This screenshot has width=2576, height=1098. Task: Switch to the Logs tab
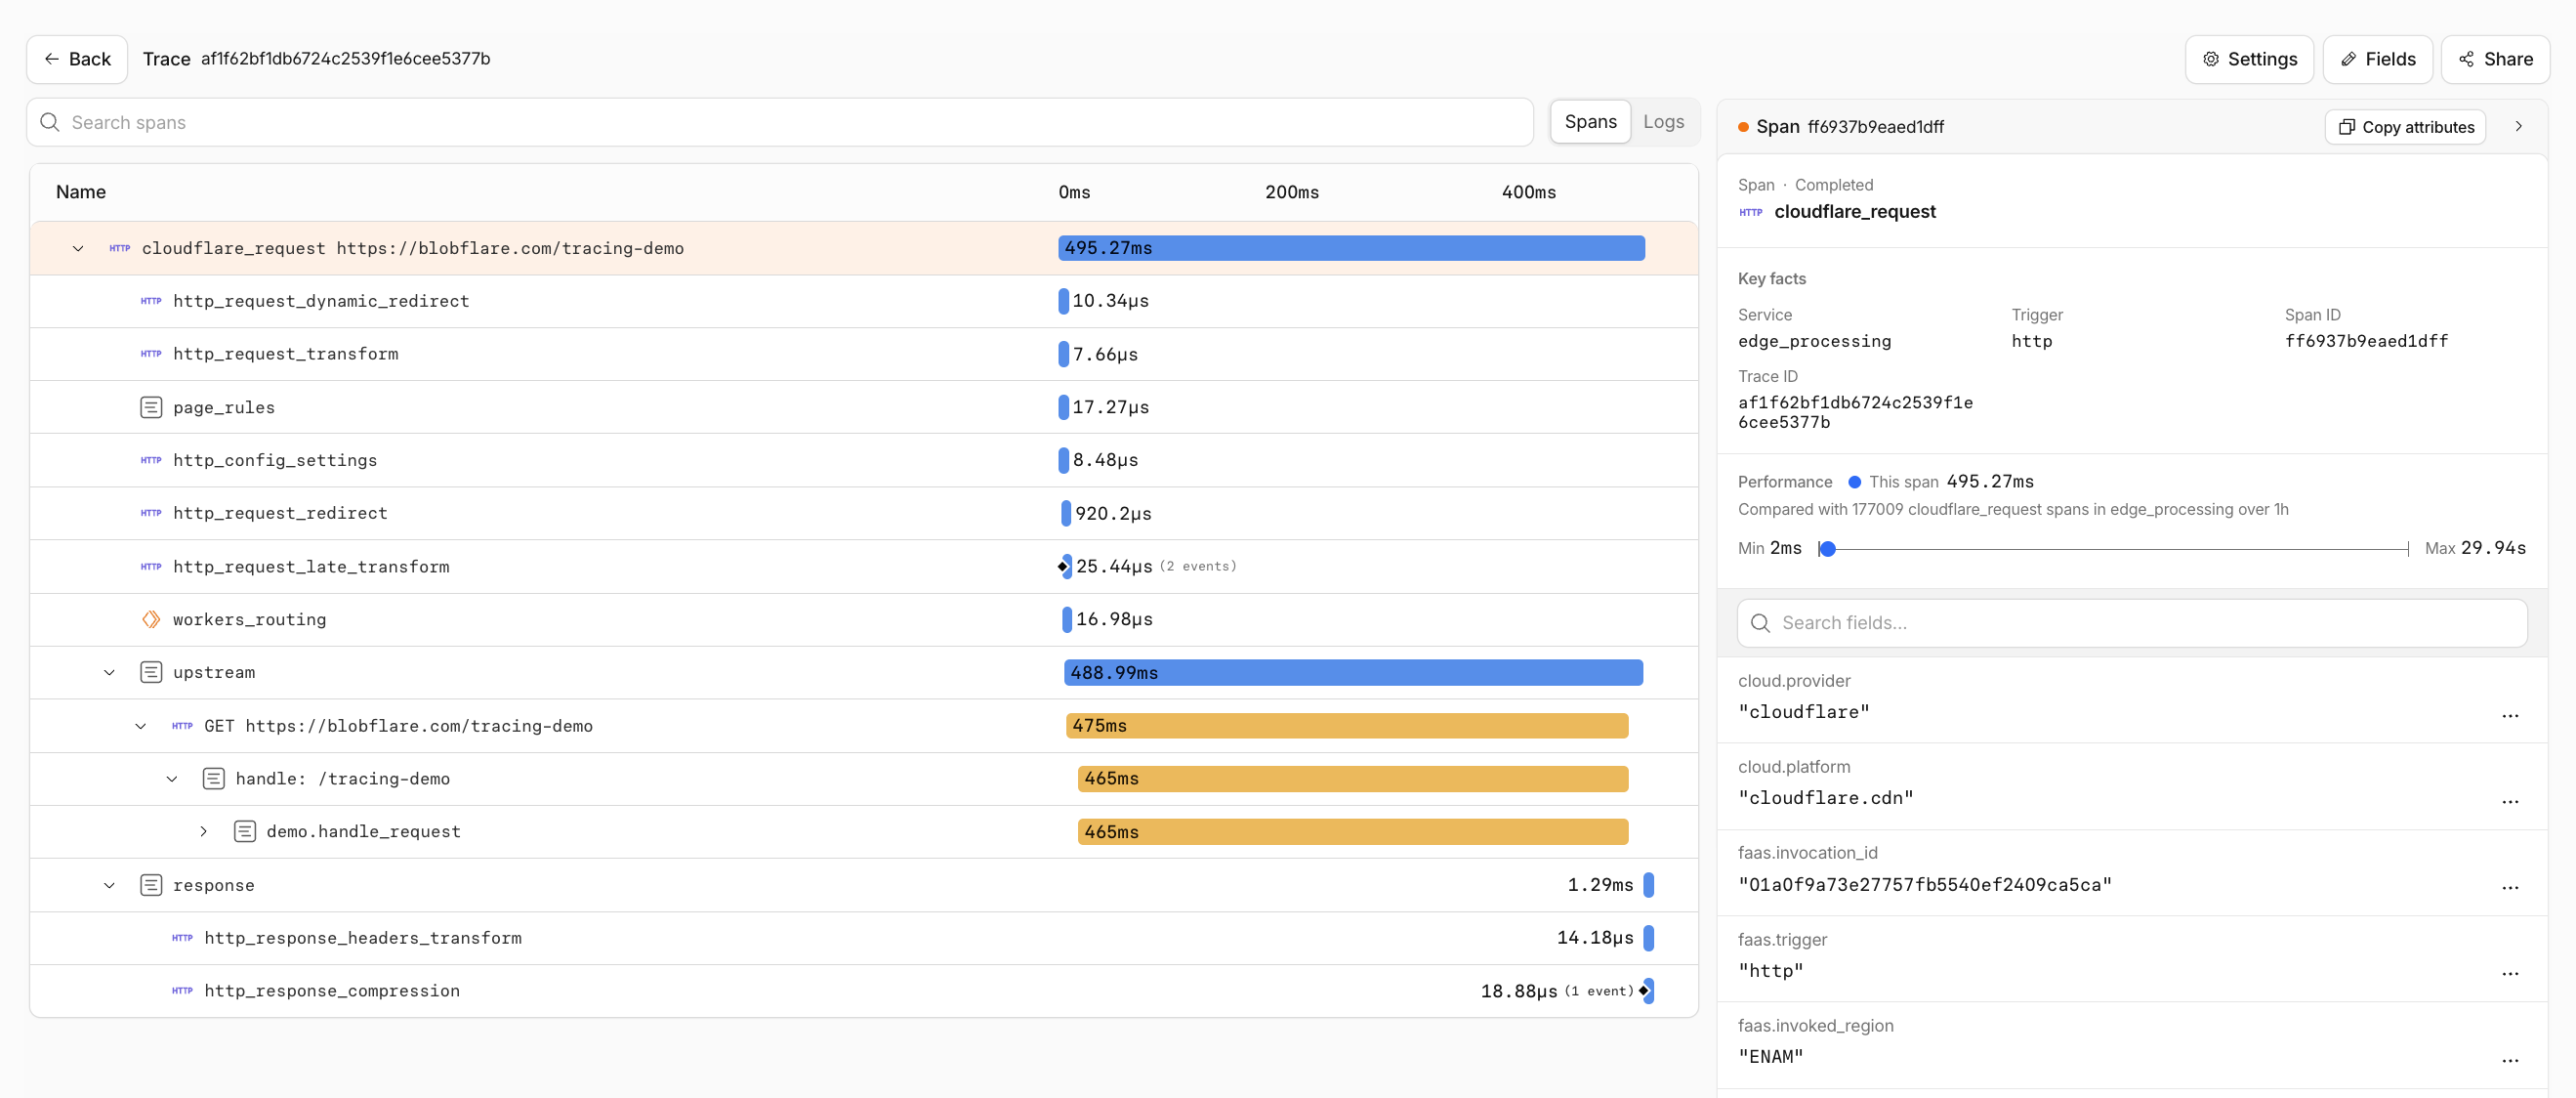point(1663,122)
